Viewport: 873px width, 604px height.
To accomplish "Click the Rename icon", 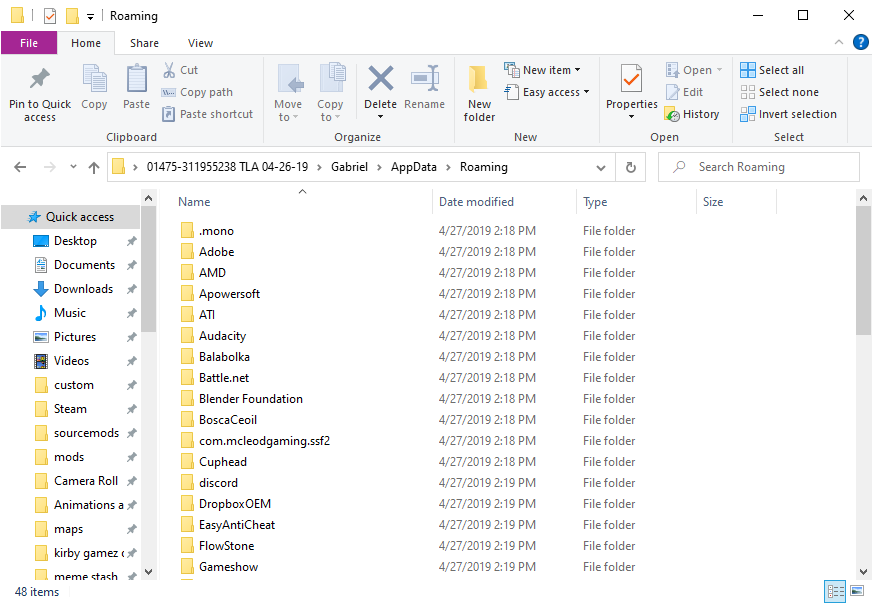I will [425, 79].
